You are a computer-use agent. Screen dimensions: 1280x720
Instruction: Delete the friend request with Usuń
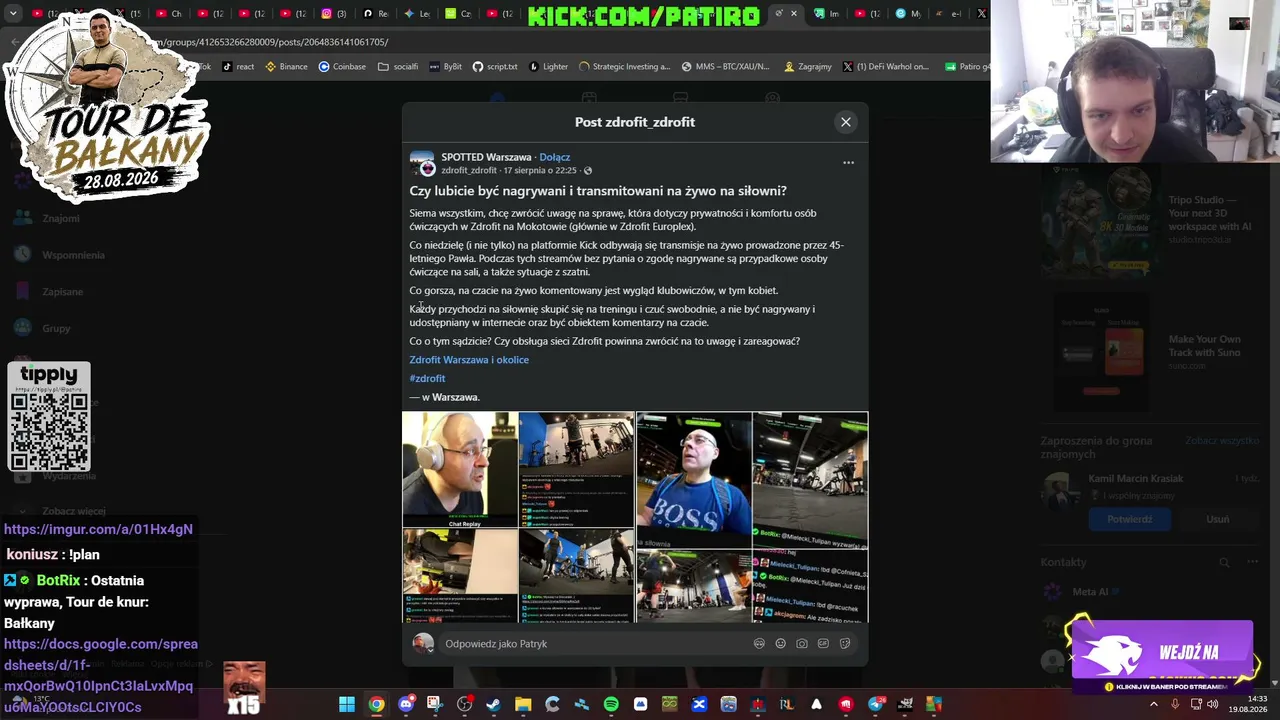coord(1217,520)
